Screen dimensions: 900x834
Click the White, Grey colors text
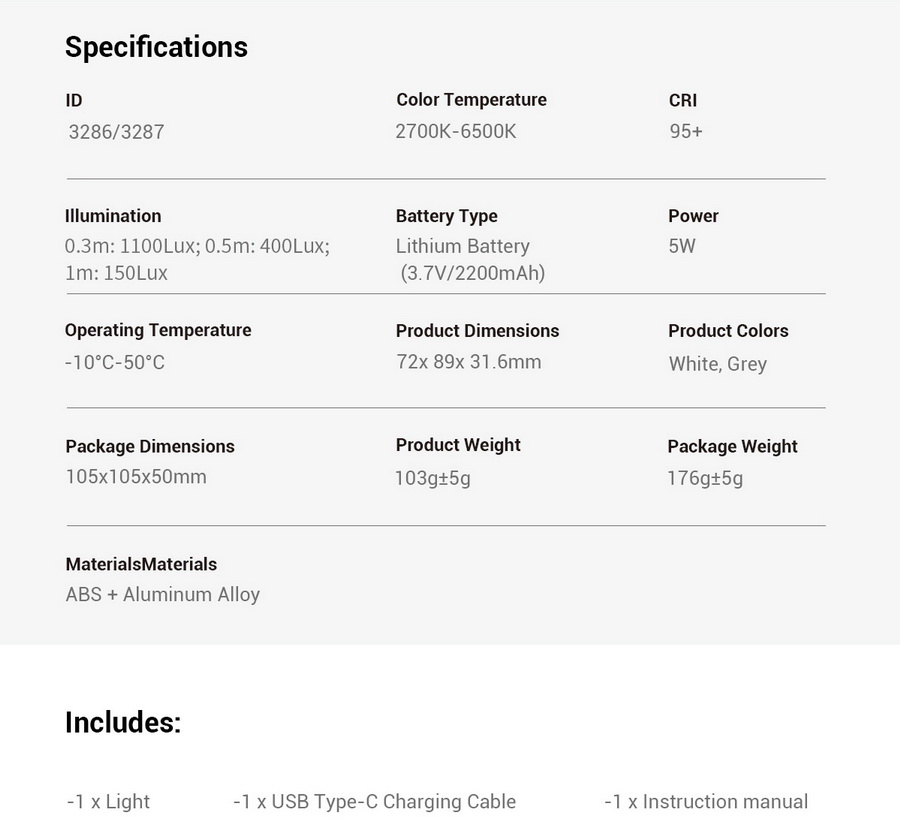point(717,364)
